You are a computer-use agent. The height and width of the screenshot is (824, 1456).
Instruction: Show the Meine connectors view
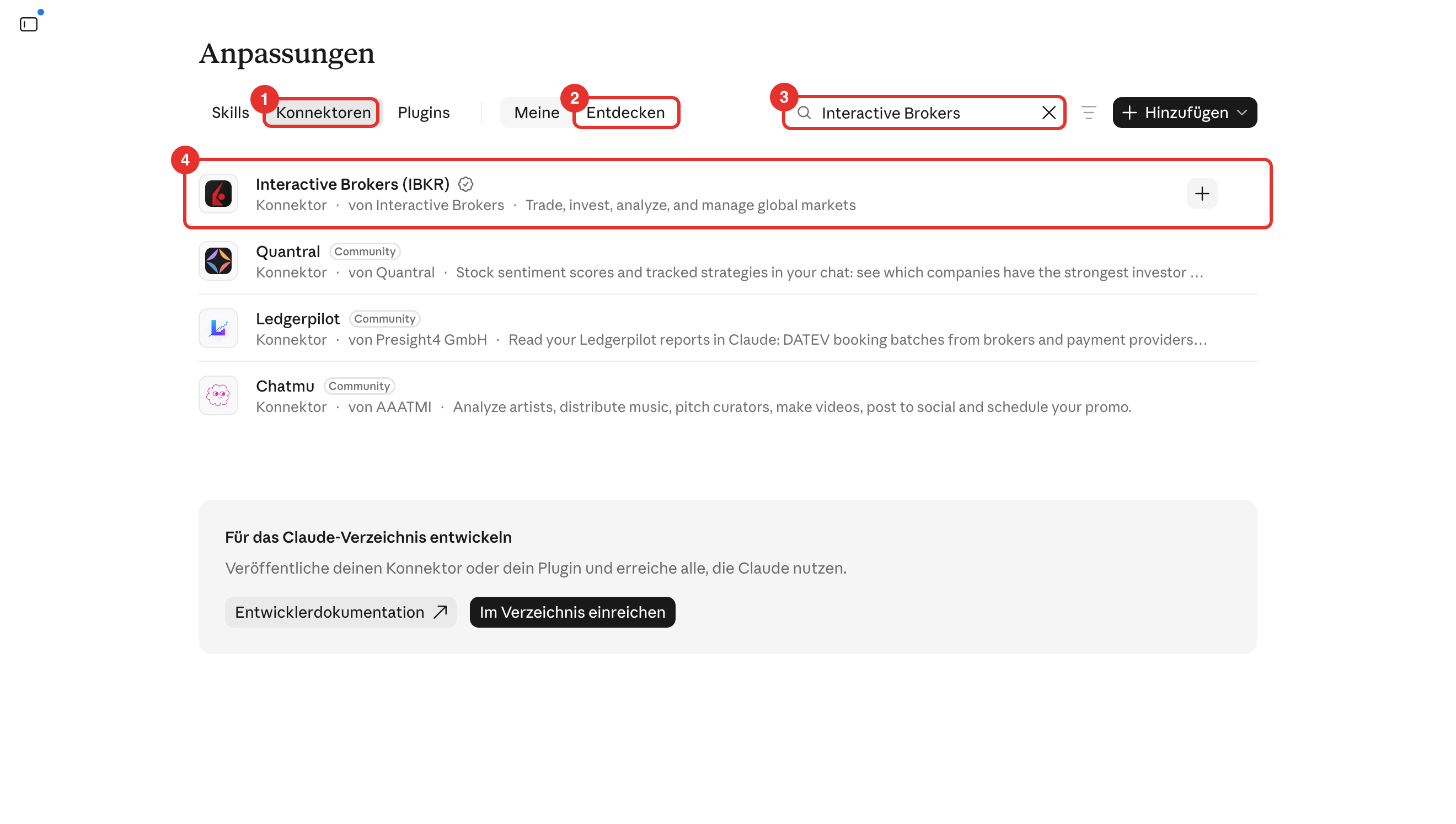tap(537, 113)
